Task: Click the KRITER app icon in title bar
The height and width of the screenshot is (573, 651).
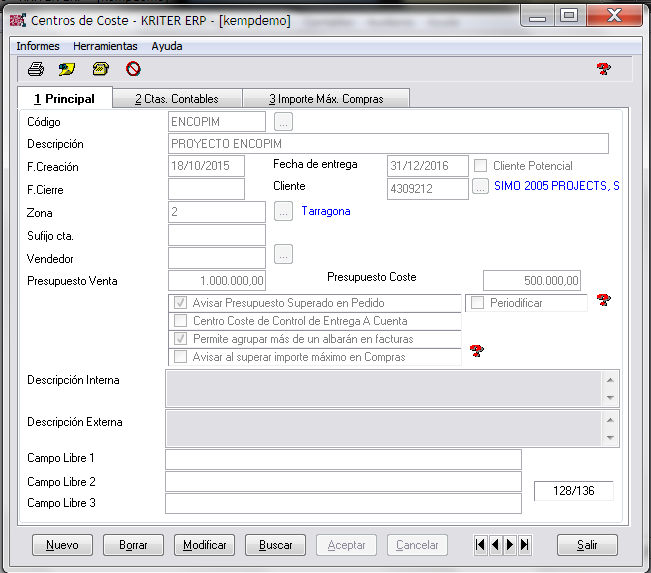Action: (18, 20)
